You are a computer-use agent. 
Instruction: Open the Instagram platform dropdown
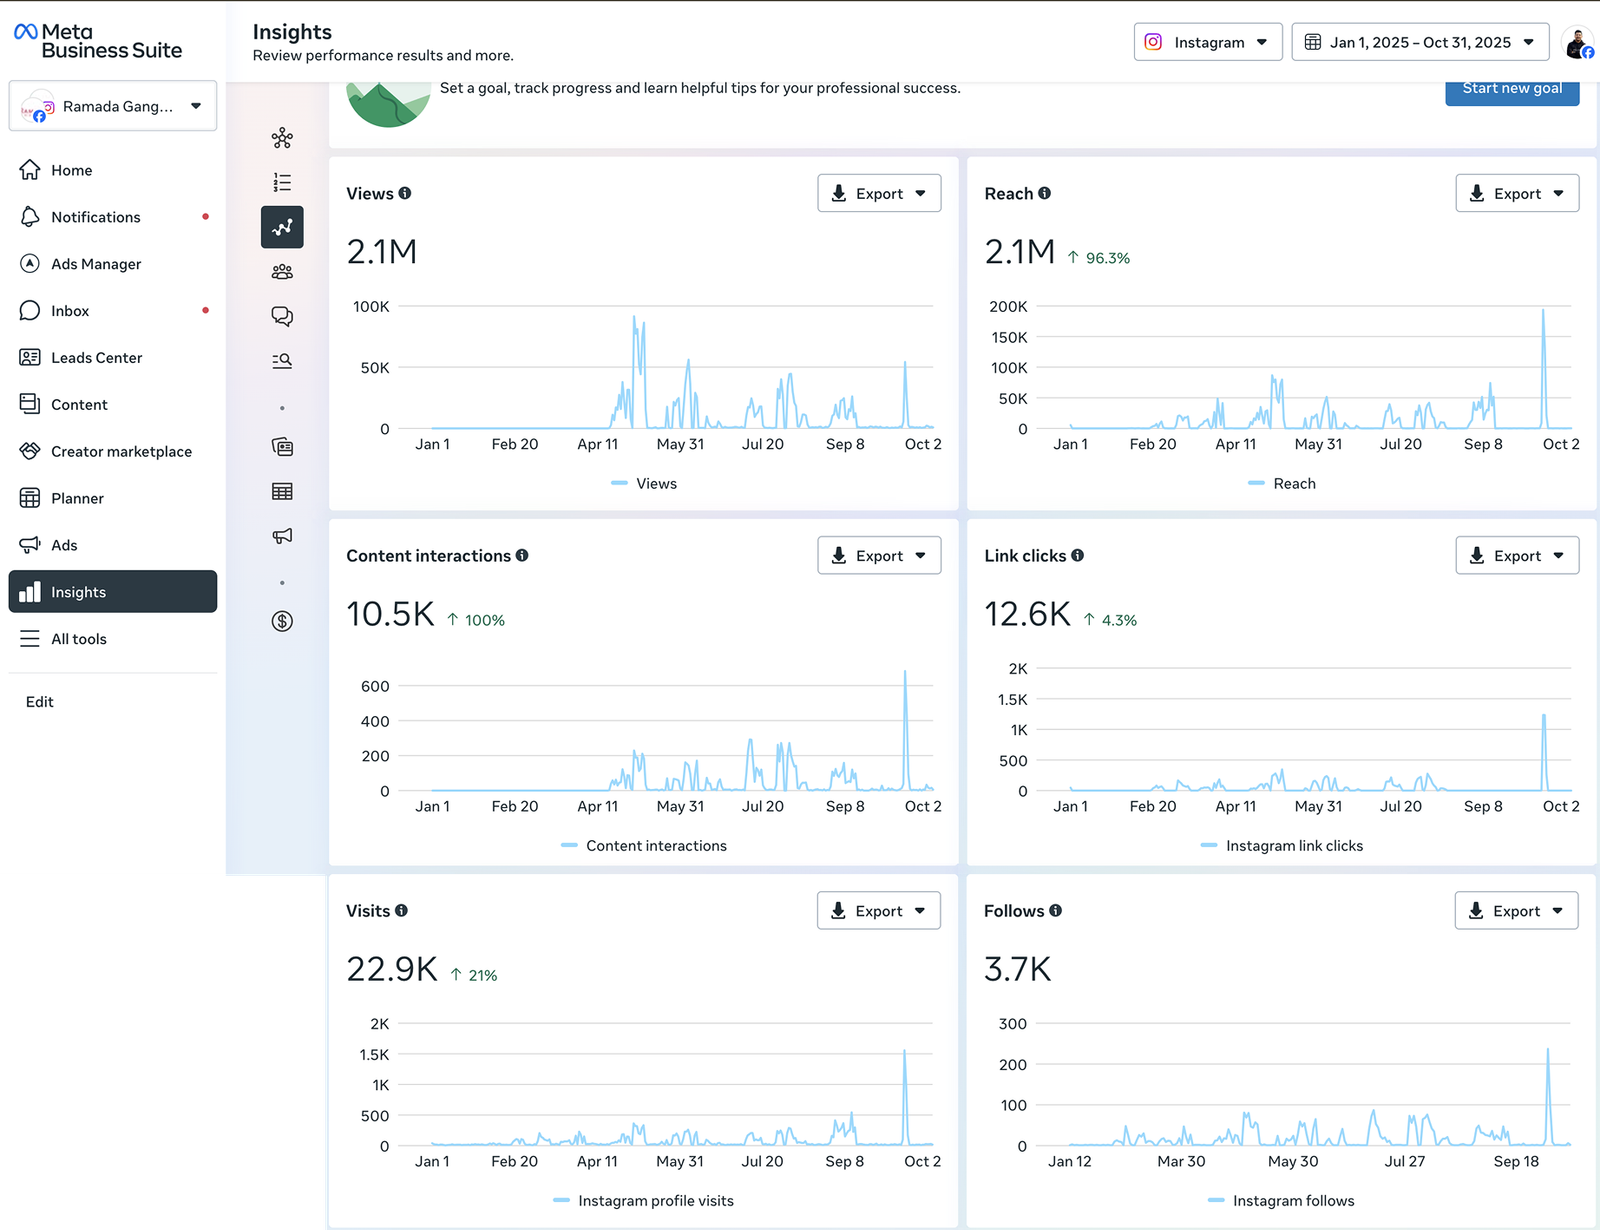(x=1207, y=42)
